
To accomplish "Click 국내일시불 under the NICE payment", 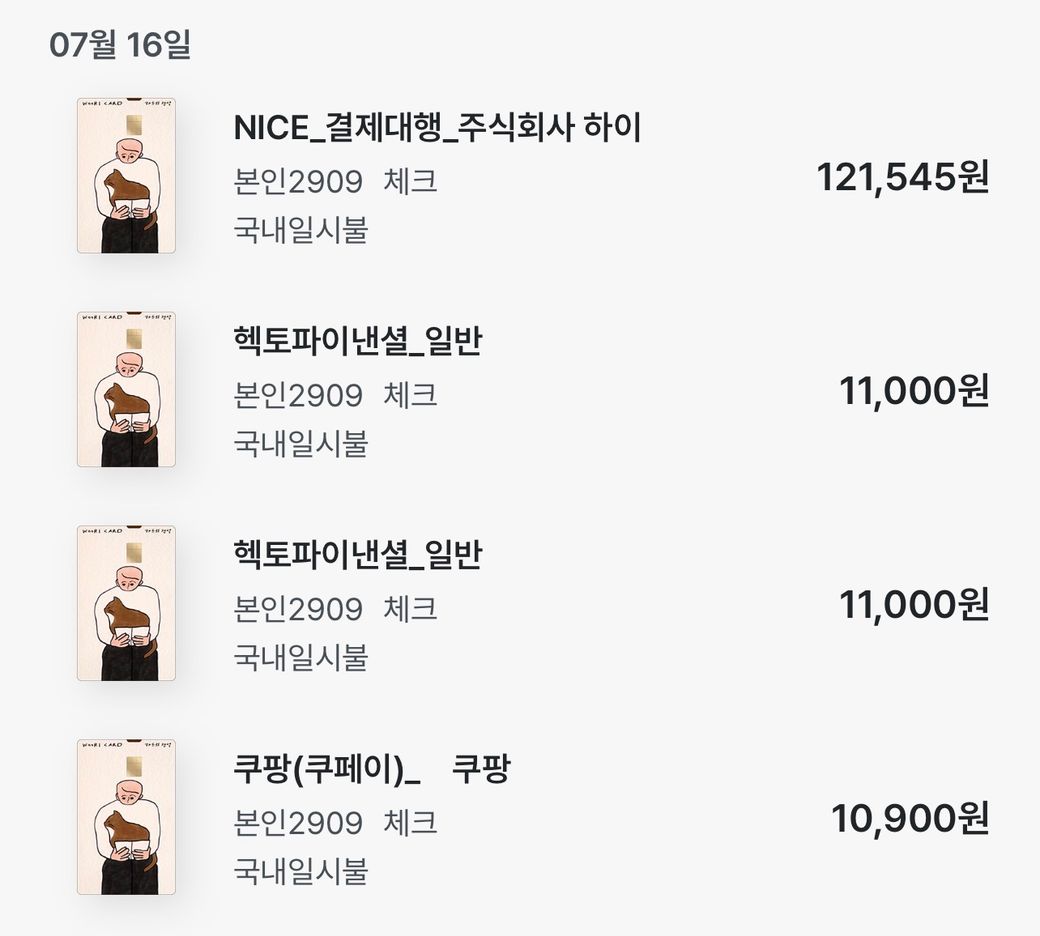I will pyautogui.click(x=301, y=230).
